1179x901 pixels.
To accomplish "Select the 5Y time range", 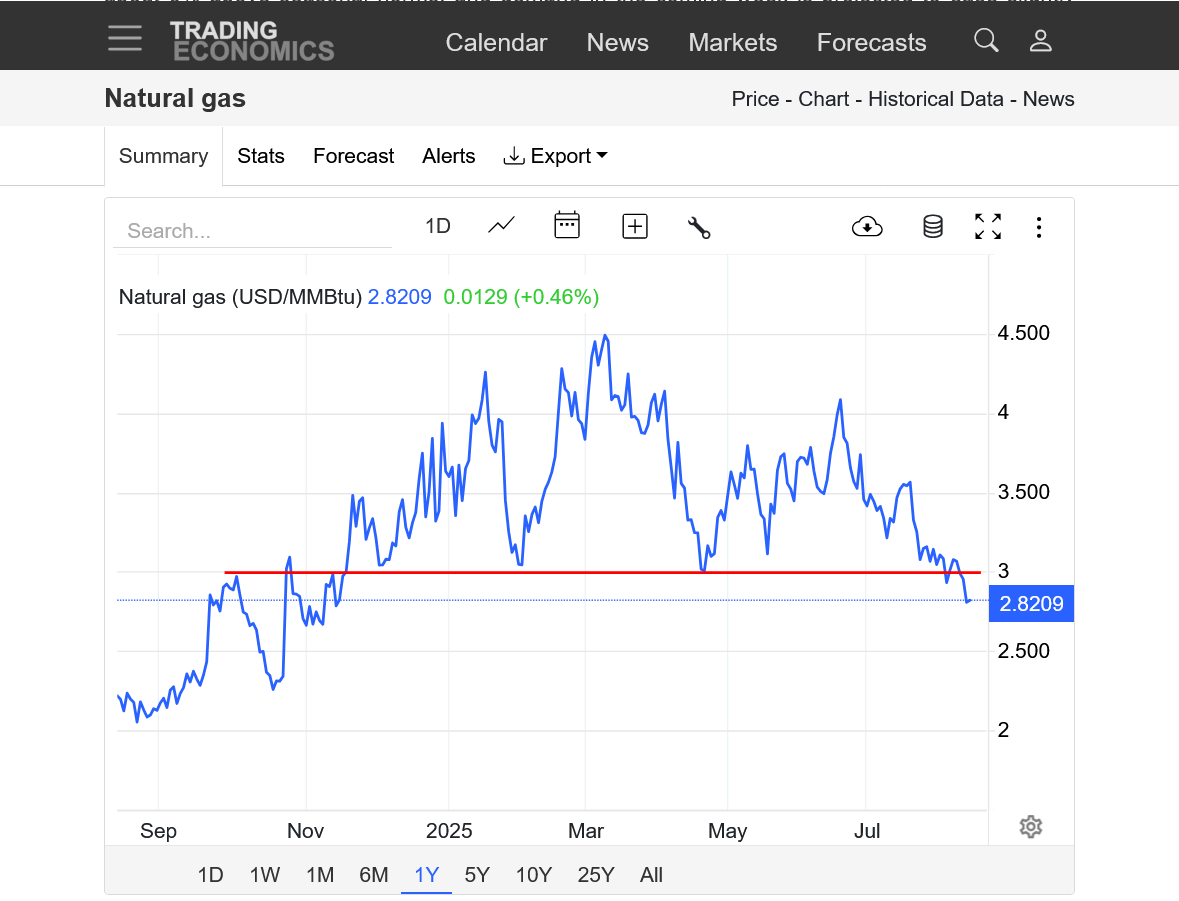I will point(477,875).
